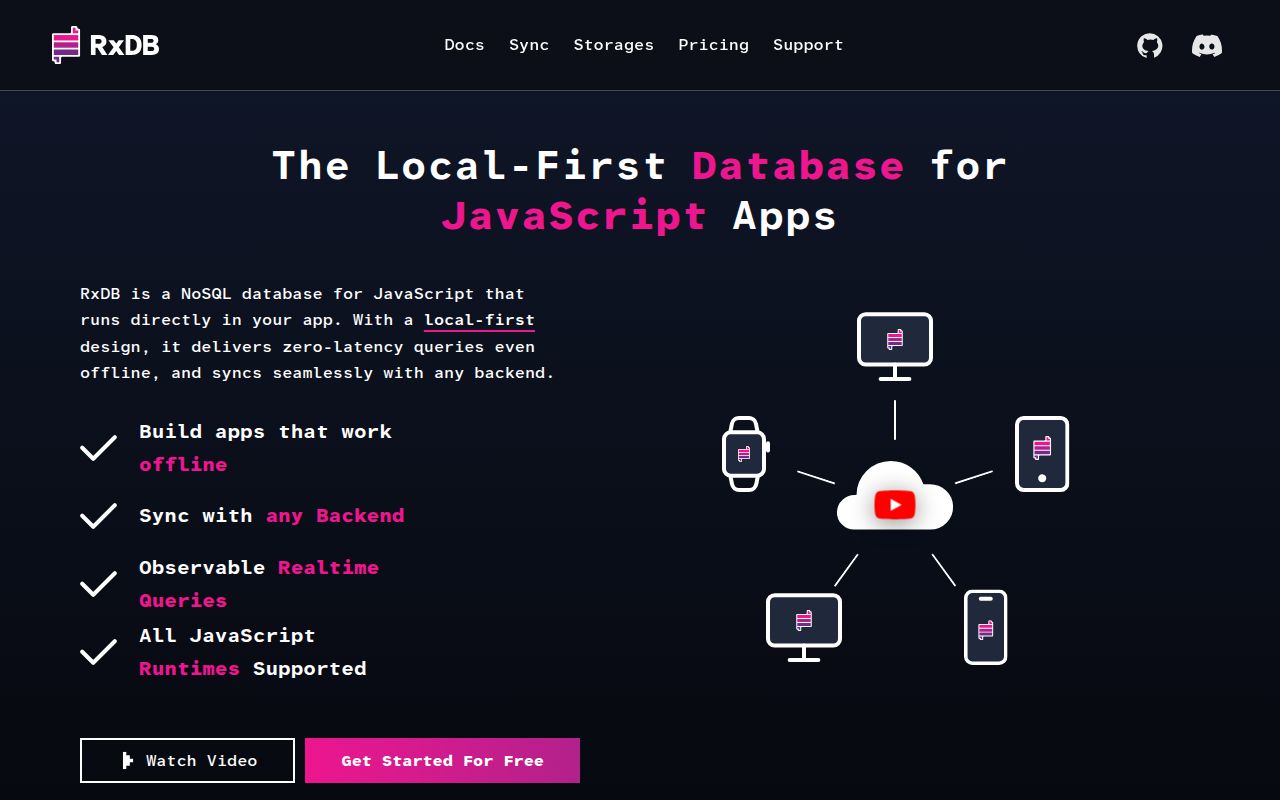Click the RxDB logo icon in the header
The width and height of the screenshot is (1280, 800).
tap(66, 45)
